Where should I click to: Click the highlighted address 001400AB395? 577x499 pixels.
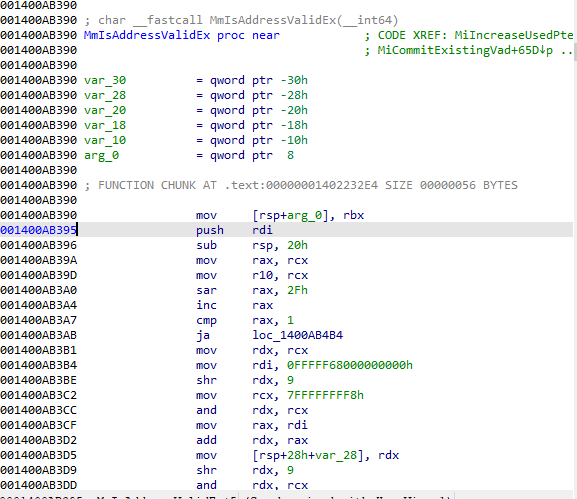(38, 230)
